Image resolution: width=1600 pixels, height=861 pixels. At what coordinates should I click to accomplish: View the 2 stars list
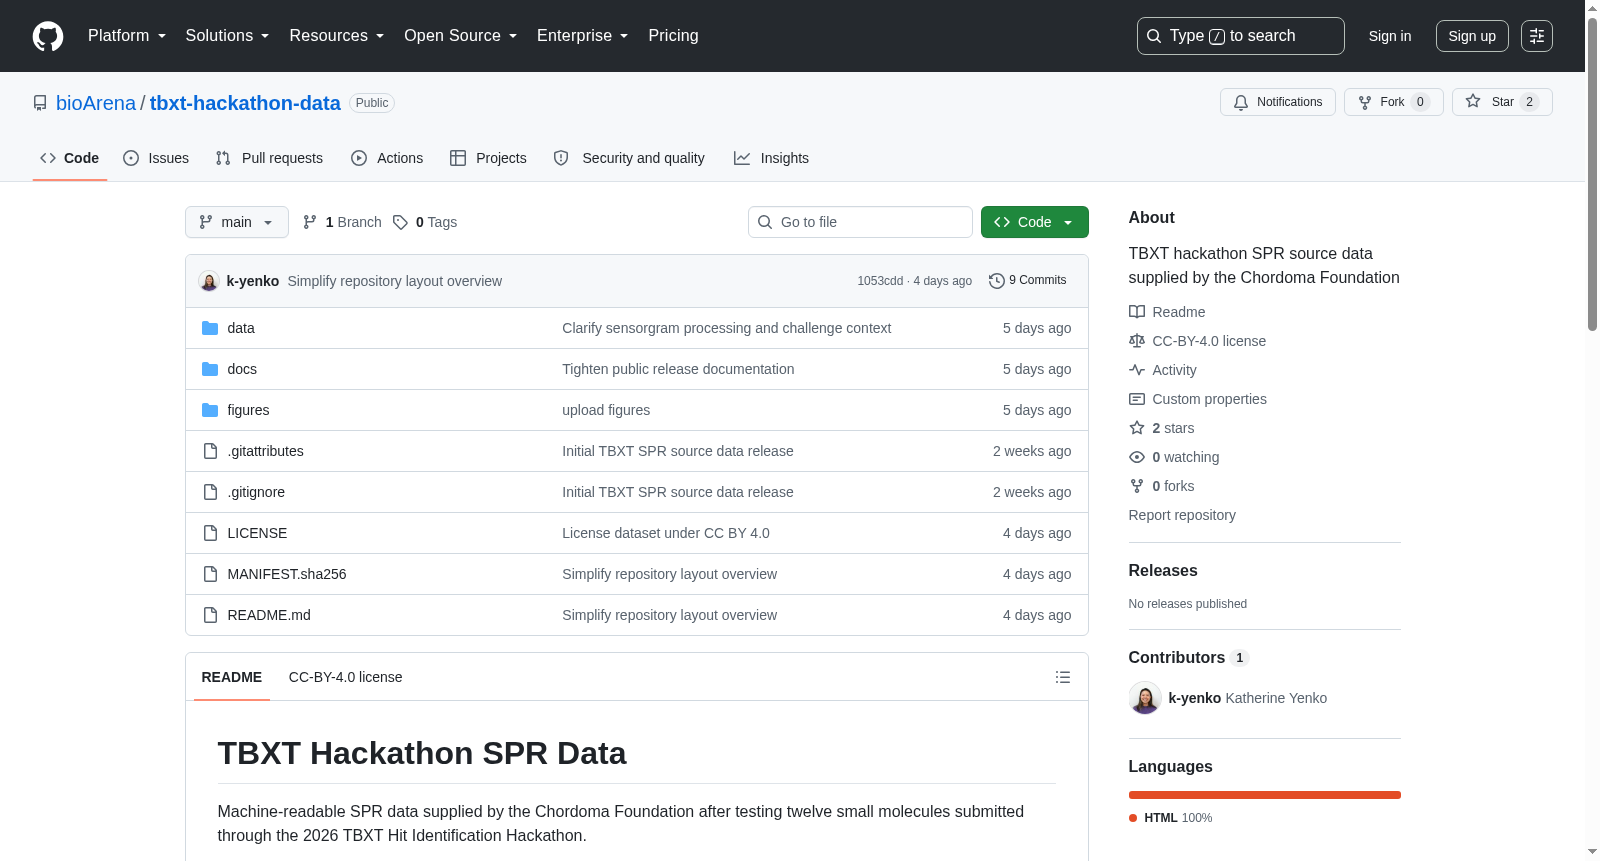pos(1162,428)
